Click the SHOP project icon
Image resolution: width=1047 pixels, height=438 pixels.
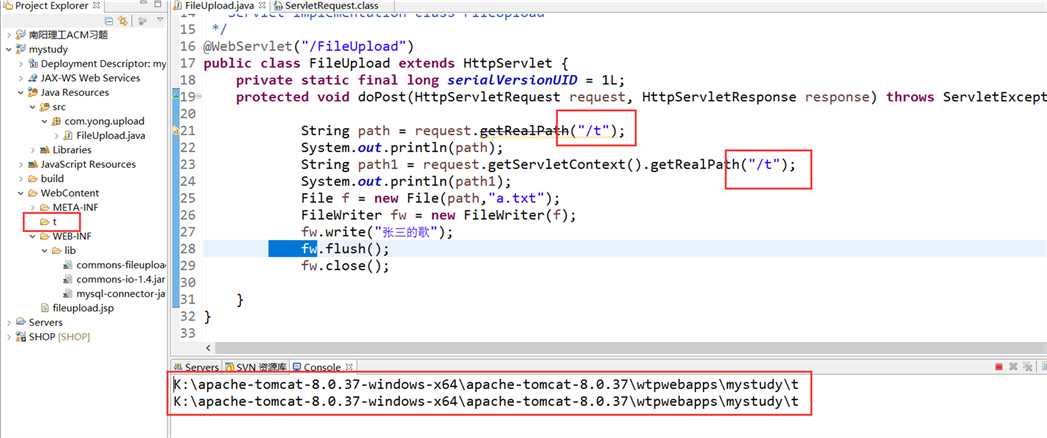pos(20,337)
